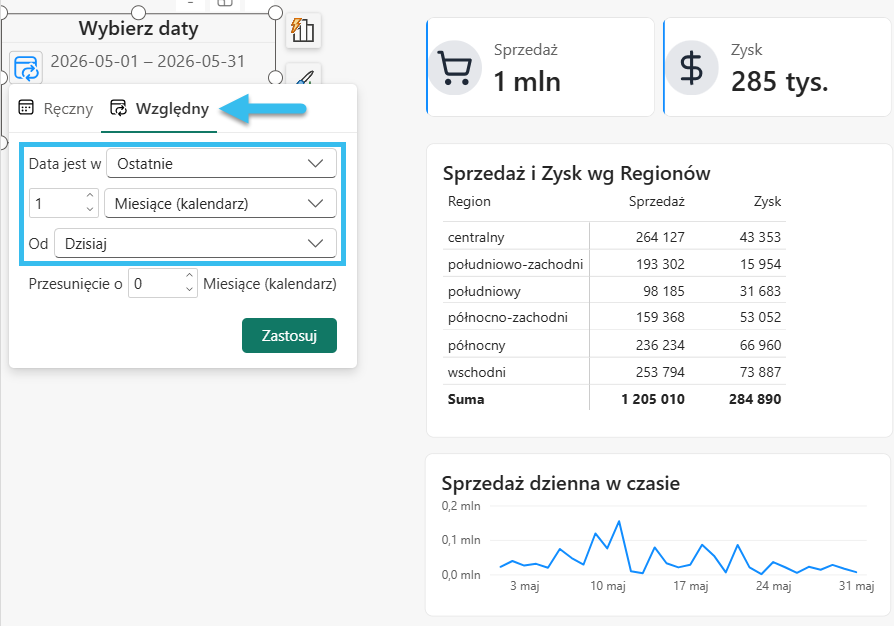Increase the period count stepper
Image resolution: width=894 pixels, height=626 pixels.
[90, 196]
